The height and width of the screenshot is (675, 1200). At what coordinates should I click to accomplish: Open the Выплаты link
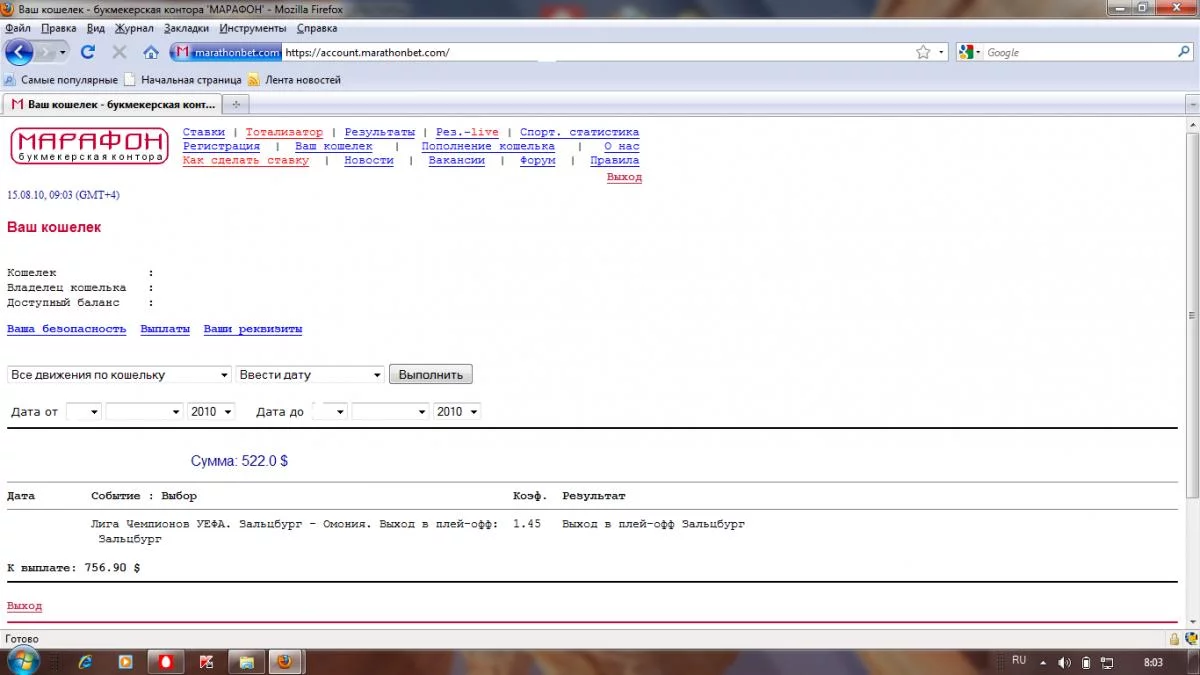click(165, 329)
